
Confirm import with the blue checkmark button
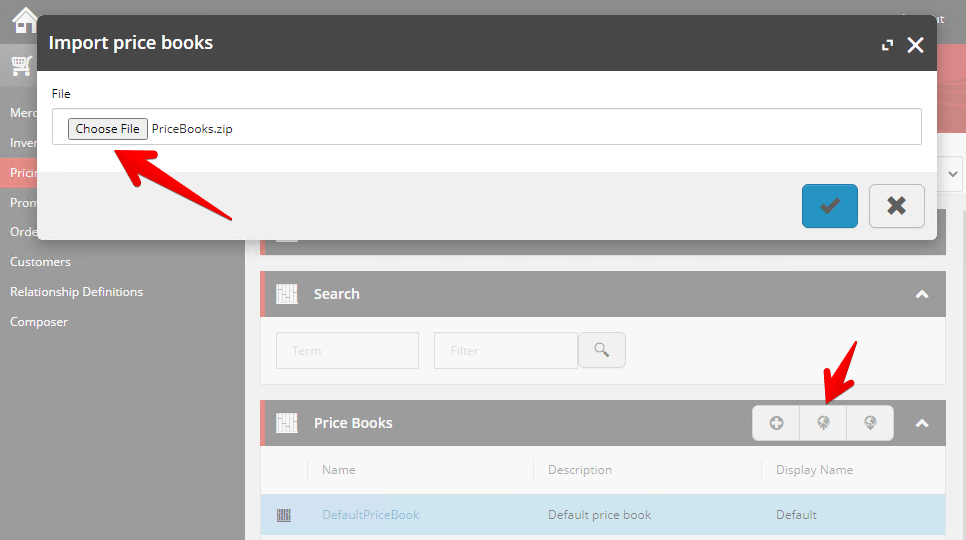[829, 206]
